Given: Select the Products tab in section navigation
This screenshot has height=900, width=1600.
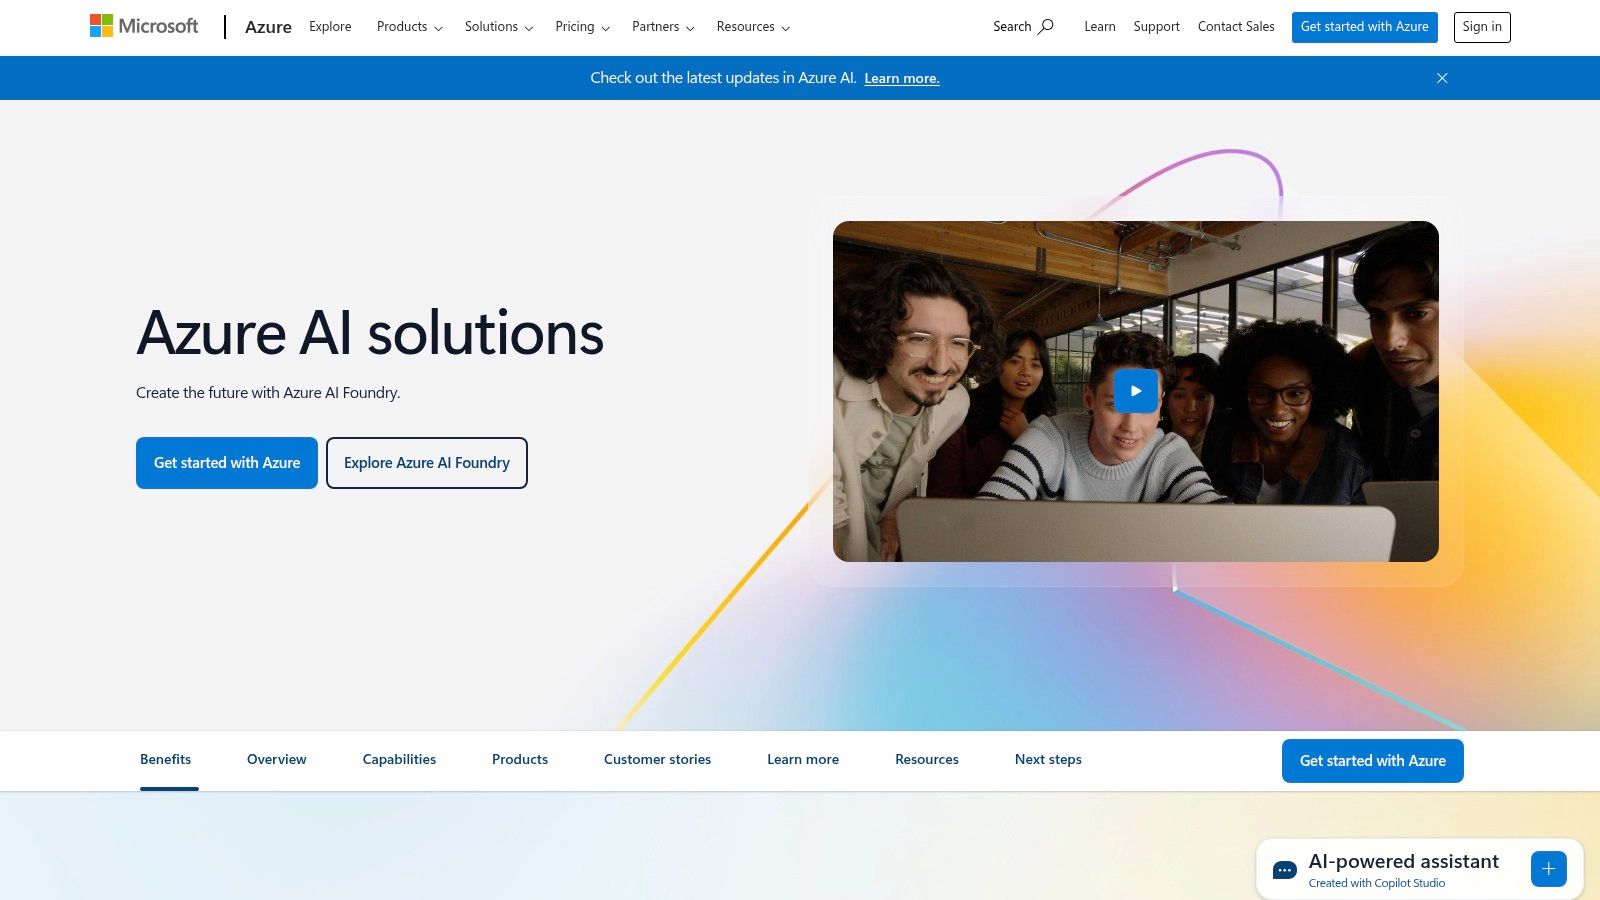Looking at the screenshot, I should pos(520,760).
